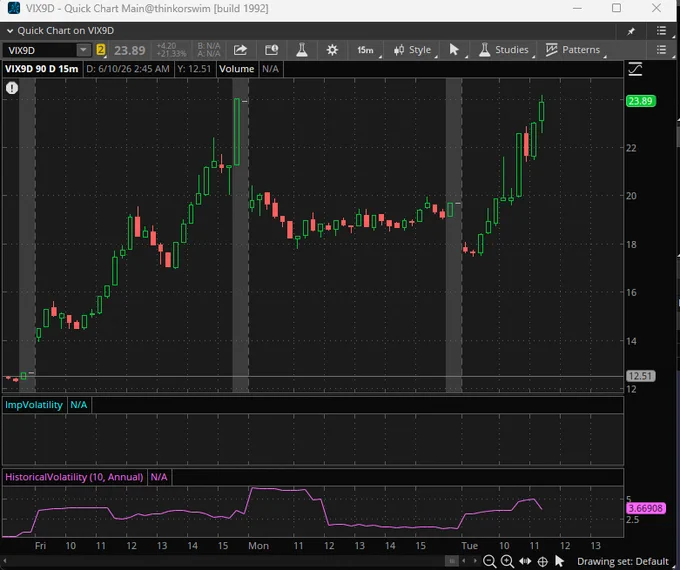Screen dimensions: 680x570
Task: Click the +4.20 +21.33% change readout
Action: [171, 50]
